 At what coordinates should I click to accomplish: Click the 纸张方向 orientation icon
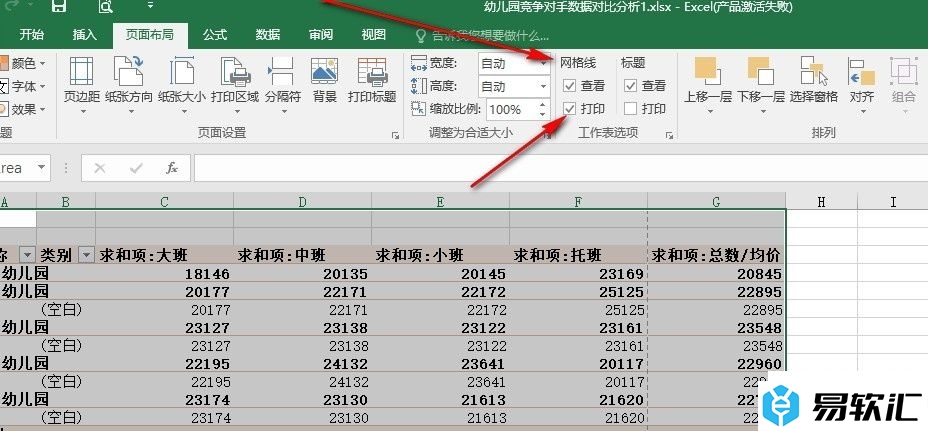click(129, 80)
